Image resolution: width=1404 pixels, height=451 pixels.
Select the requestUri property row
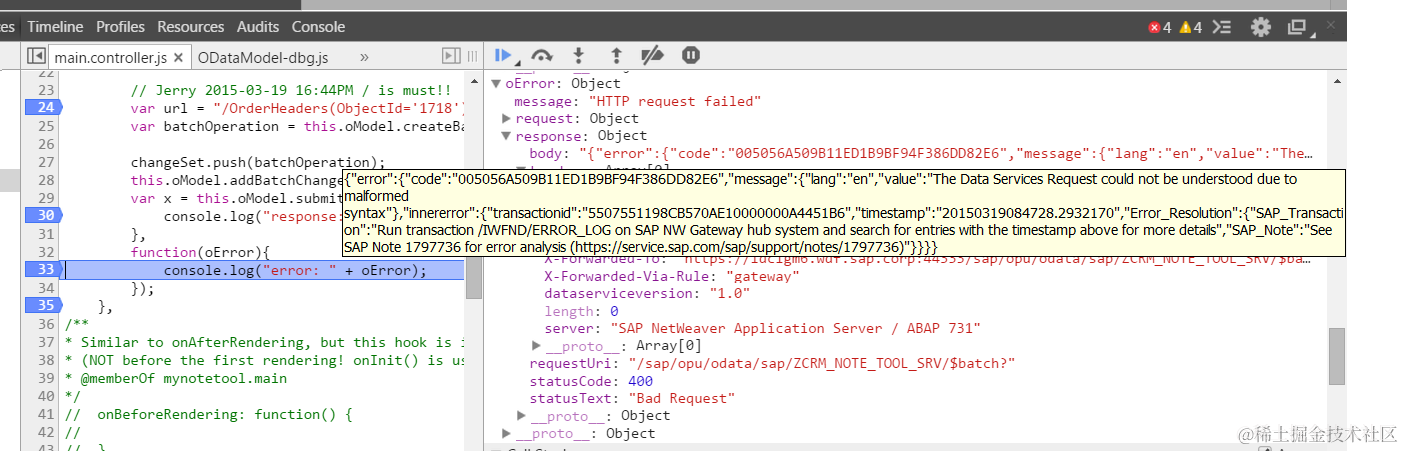[772, 364]
